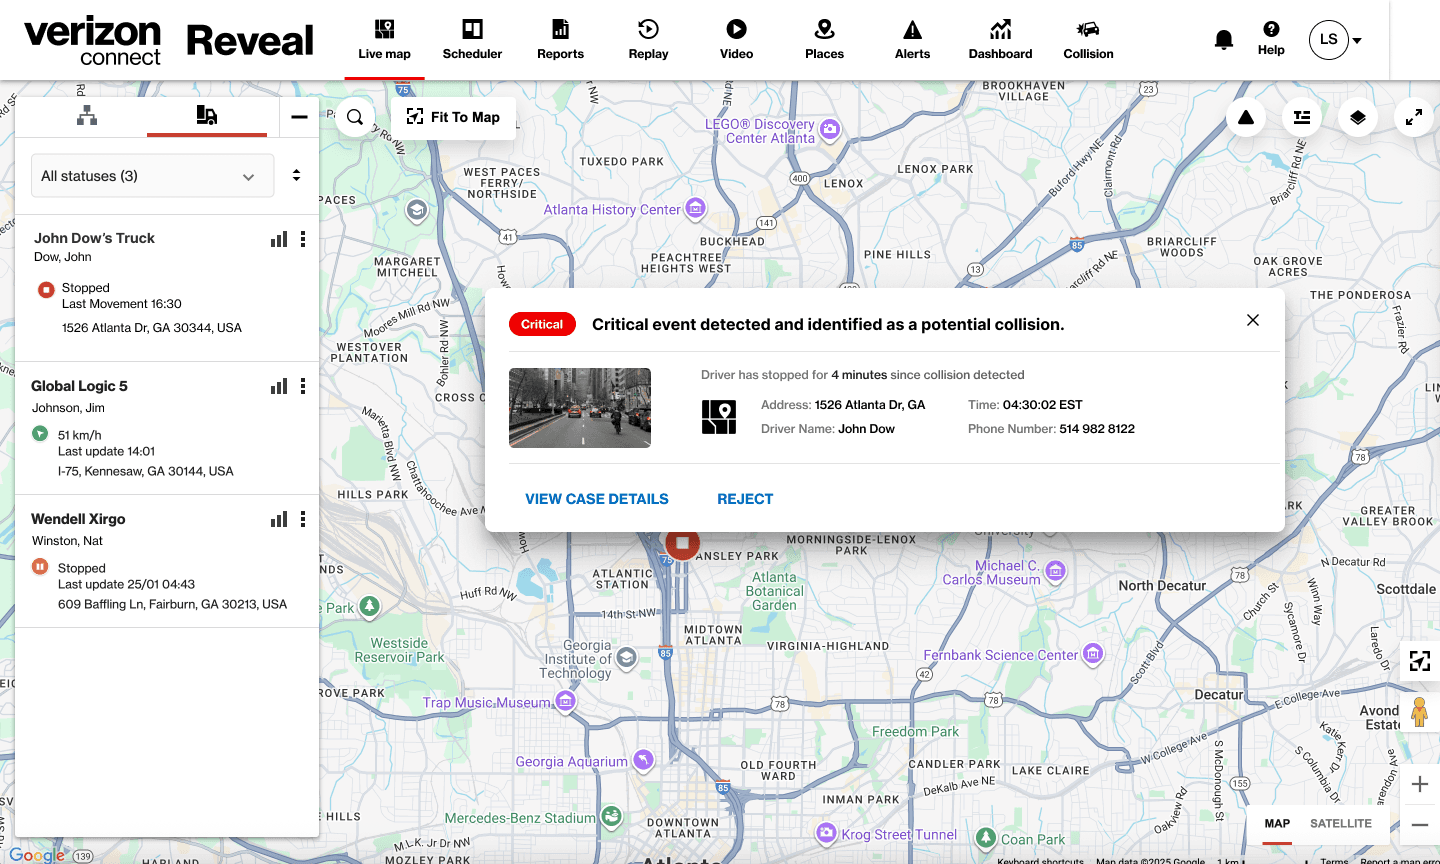The height and width of the screenshot is (864, 1440).
Task: Click the Michael C. Carlos Museum marker
Action: click(1055, 571)
